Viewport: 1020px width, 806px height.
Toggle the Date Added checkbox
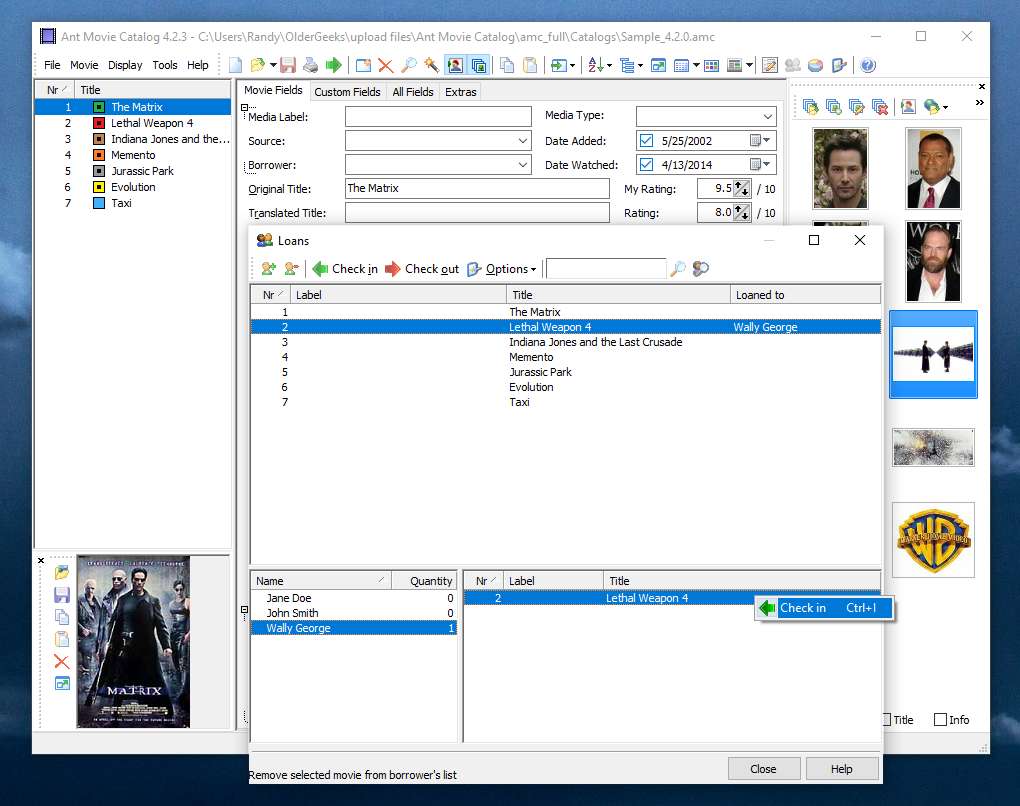point(646,141)
